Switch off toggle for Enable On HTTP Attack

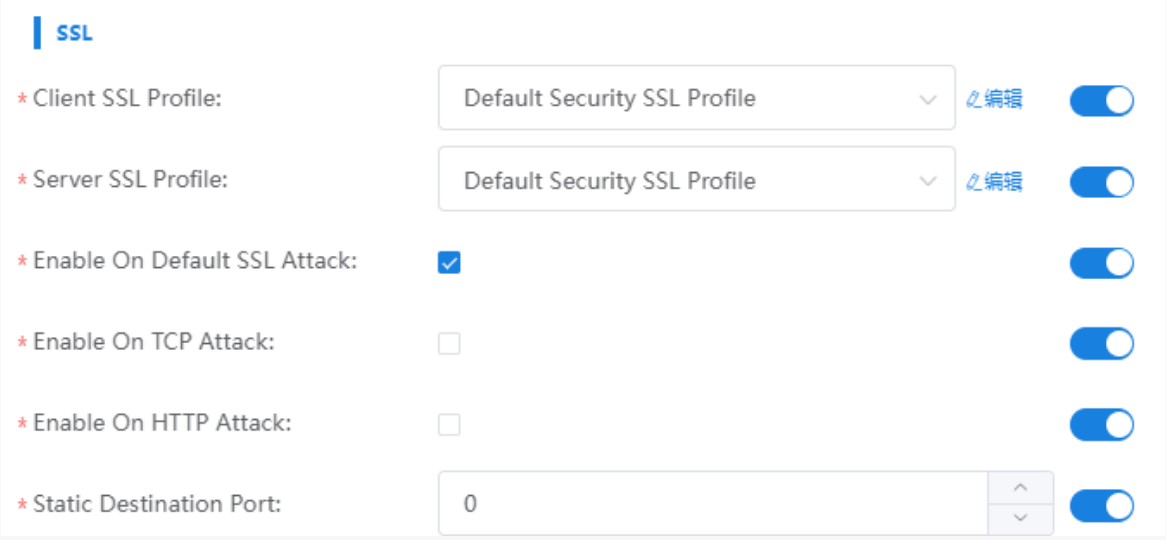[x=1101, y=425]
